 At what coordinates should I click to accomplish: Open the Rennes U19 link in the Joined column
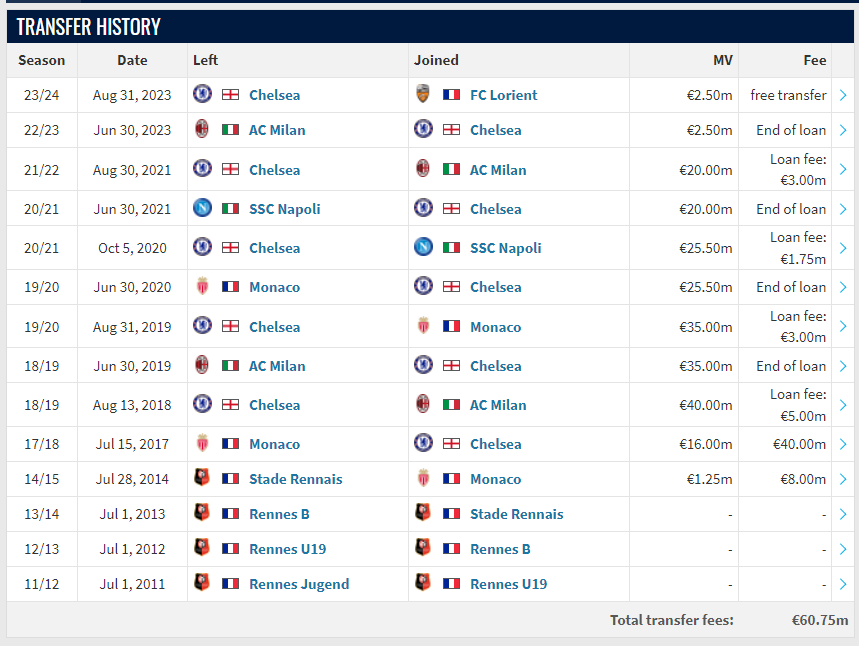pyautogui.click(x=508, y=584)
